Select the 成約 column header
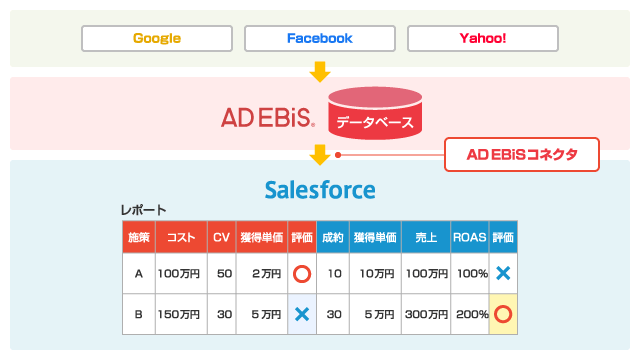Image resolution: width=640 pixels, height=360 pixels. click(x=333, y=237)
